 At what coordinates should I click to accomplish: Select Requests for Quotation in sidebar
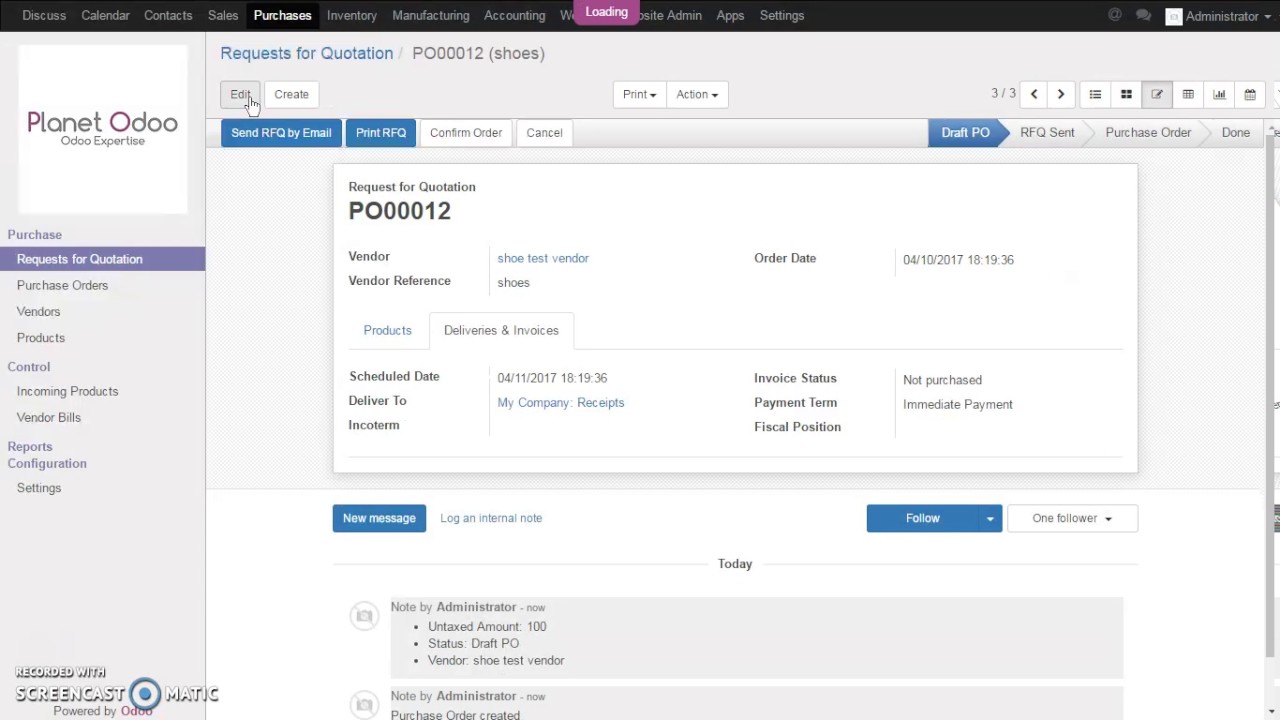pyautogui.click(x=102, y=259)
